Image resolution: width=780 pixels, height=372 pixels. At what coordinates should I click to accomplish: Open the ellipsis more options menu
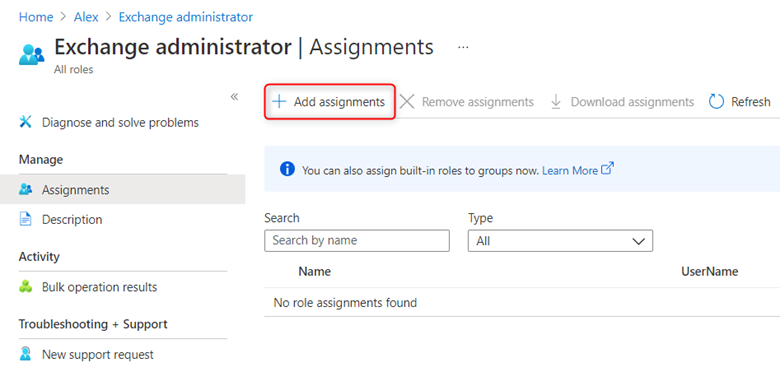point(463,47)
